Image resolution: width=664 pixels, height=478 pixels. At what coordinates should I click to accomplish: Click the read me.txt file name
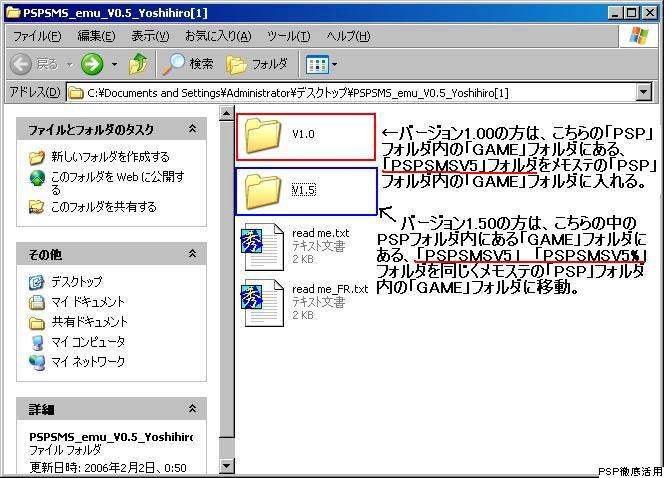point(321,233)
